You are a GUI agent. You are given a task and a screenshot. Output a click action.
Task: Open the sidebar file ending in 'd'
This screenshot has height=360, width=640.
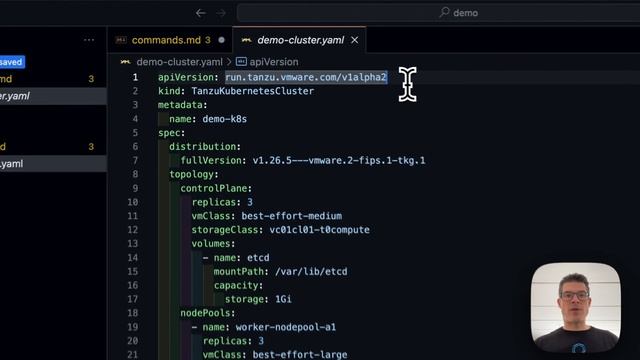pyautogui.click(x=53, y=147)
